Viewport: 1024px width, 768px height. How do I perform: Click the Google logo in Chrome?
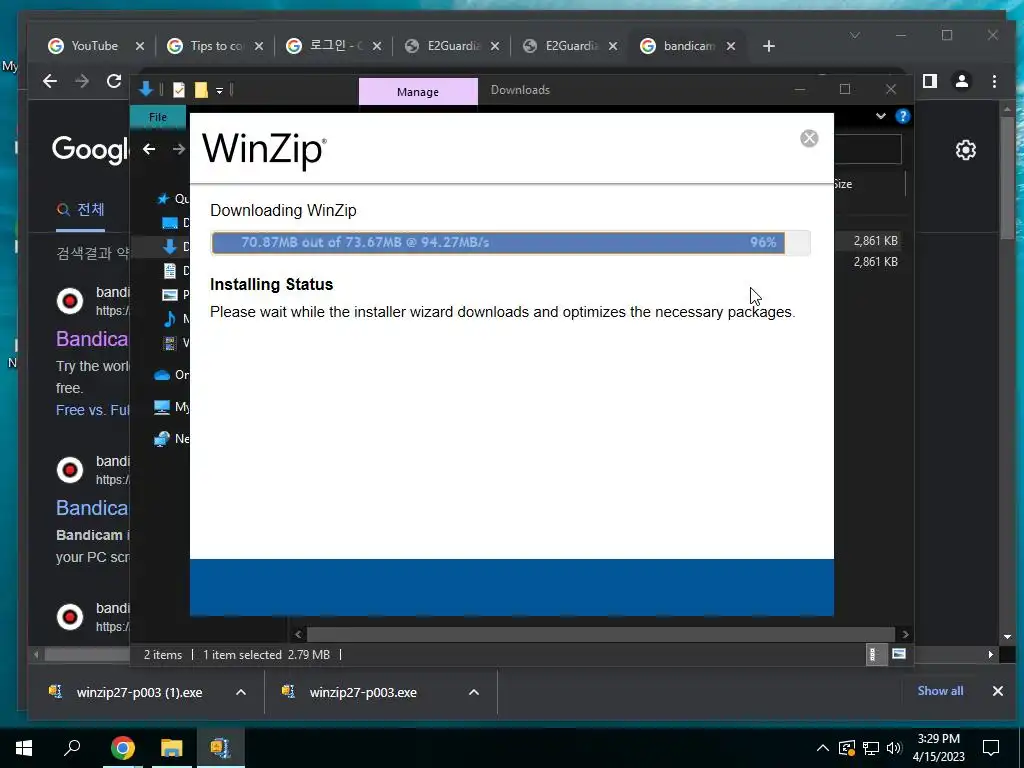pos(90,150)
